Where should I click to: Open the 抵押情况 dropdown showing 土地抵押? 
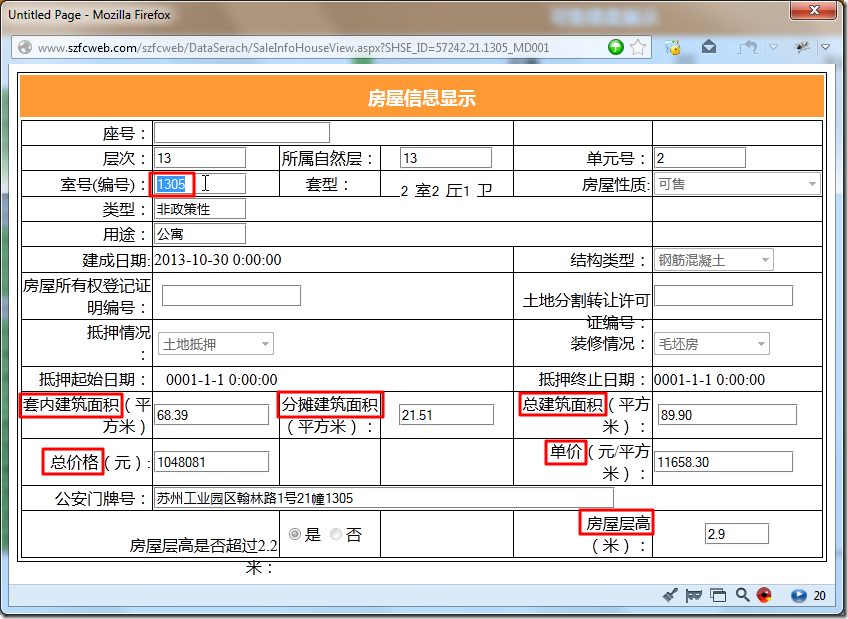pyautogui.click(x=216, y=344)
